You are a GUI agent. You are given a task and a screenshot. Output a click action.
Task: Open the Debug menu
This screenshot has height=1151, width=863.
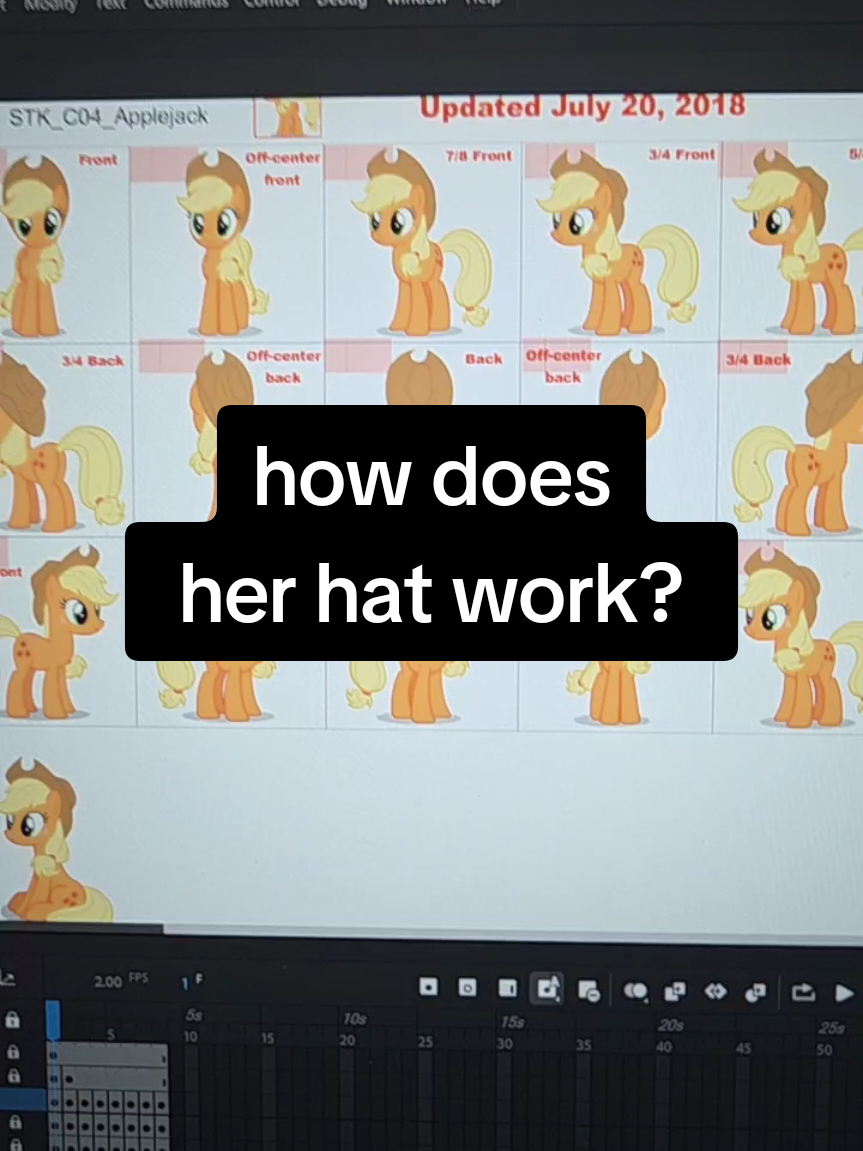(341, 2)
